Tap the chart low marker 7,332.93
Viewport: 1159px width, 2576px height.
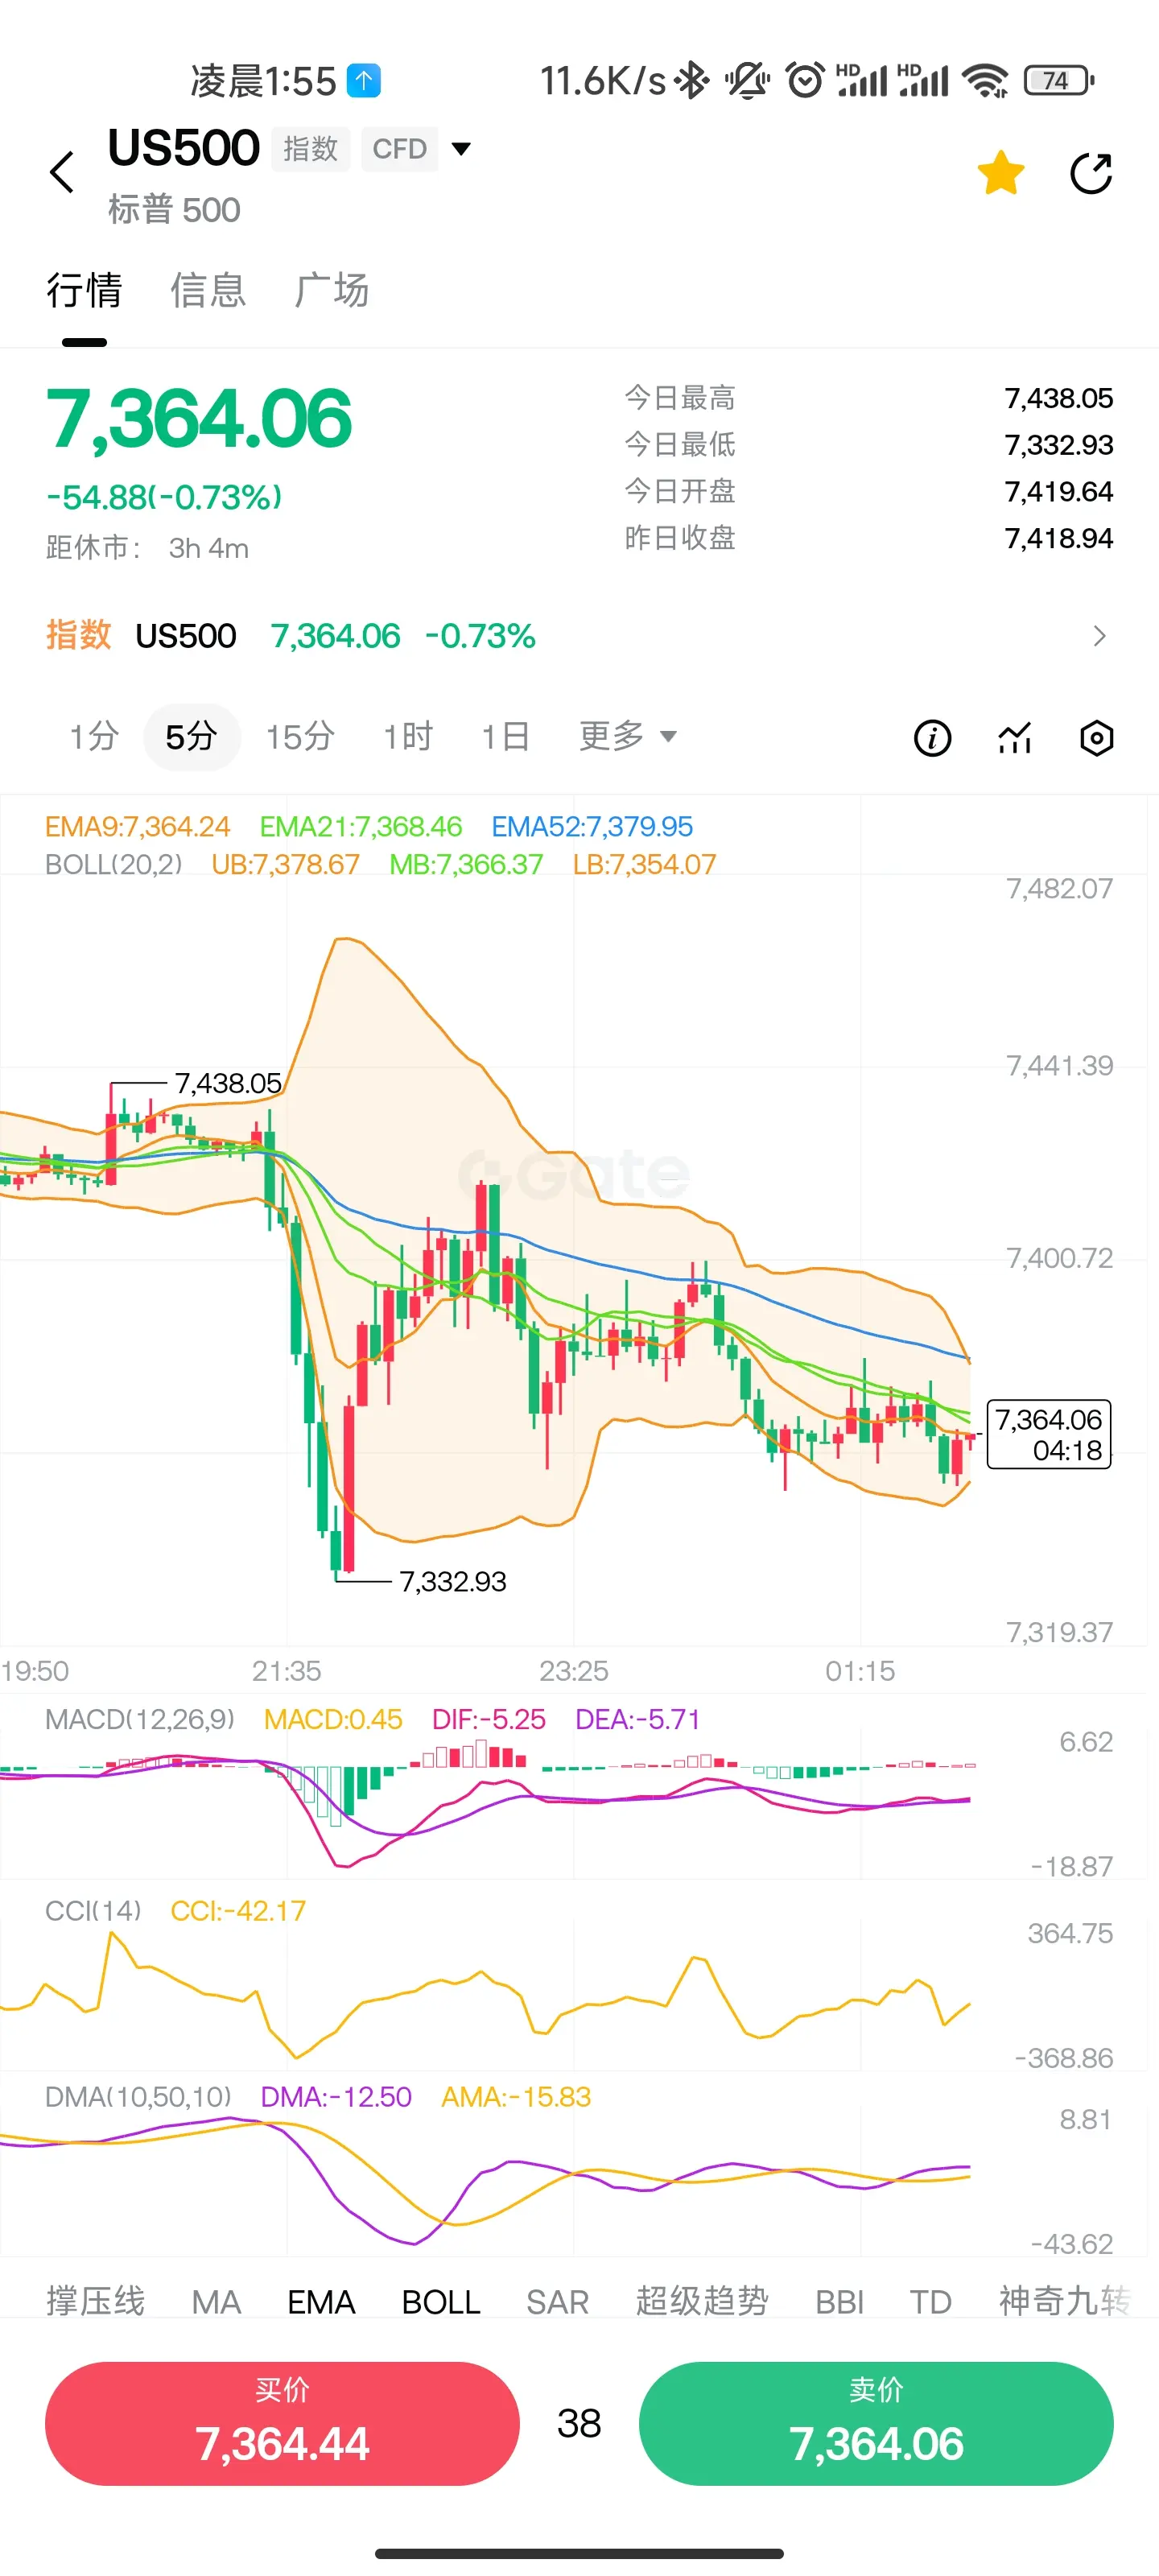pyautogui.click(x=453, y=1581)
